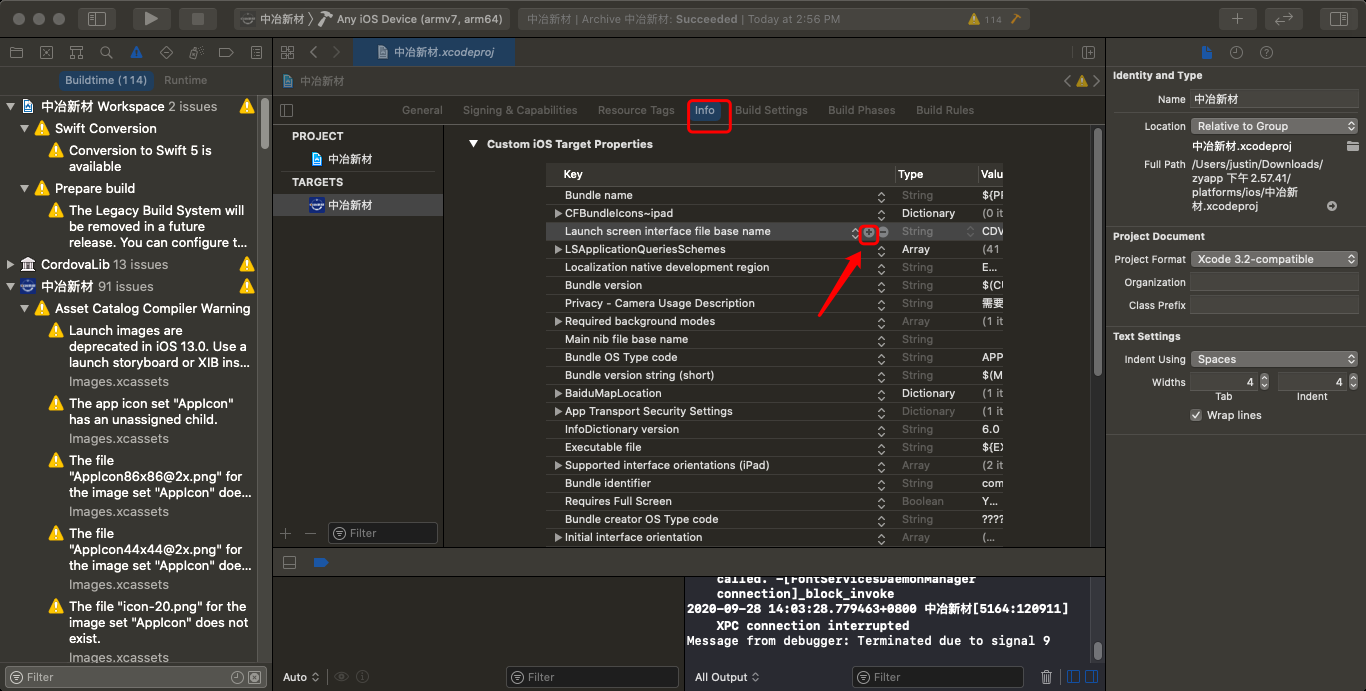Switch to the Build Phases tab
Screen dimensions: 1366x691
click(x=861, y=110)
